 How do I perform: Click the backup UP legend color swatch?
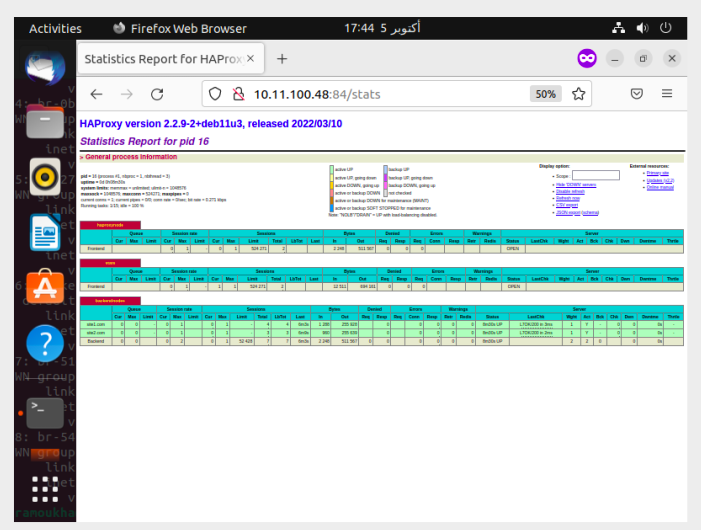click(x=385, y=169)
